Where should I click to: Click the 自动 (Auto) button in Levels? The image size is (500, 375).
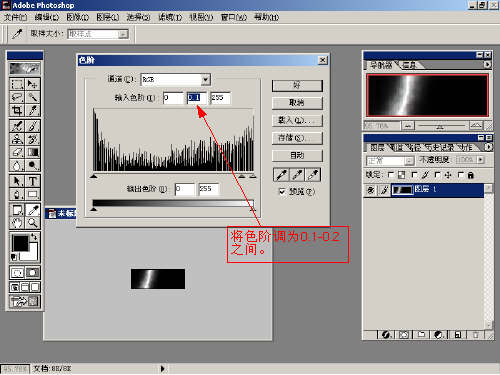pos(297,155)
